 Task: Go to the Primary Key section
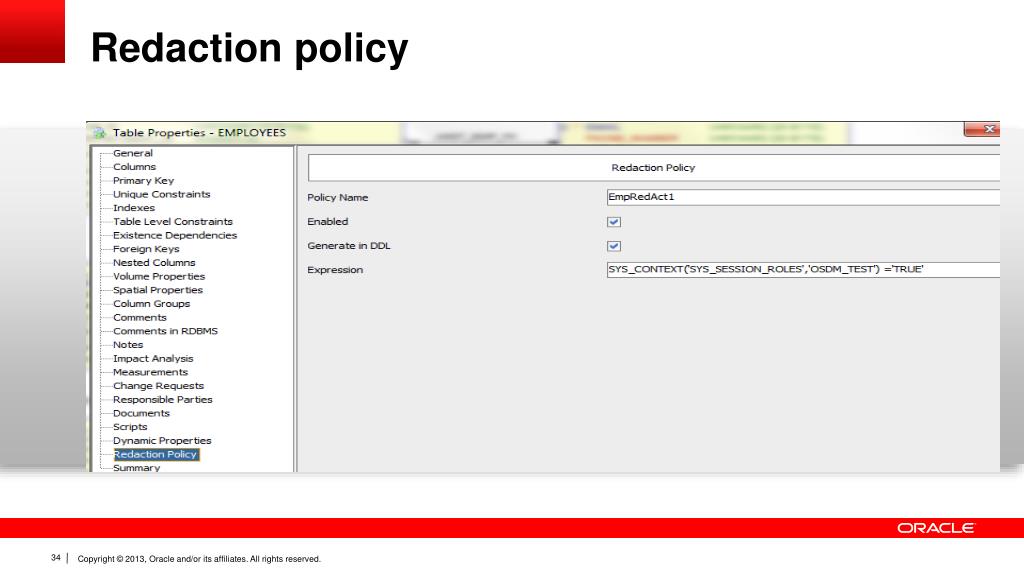pos(143,180)
